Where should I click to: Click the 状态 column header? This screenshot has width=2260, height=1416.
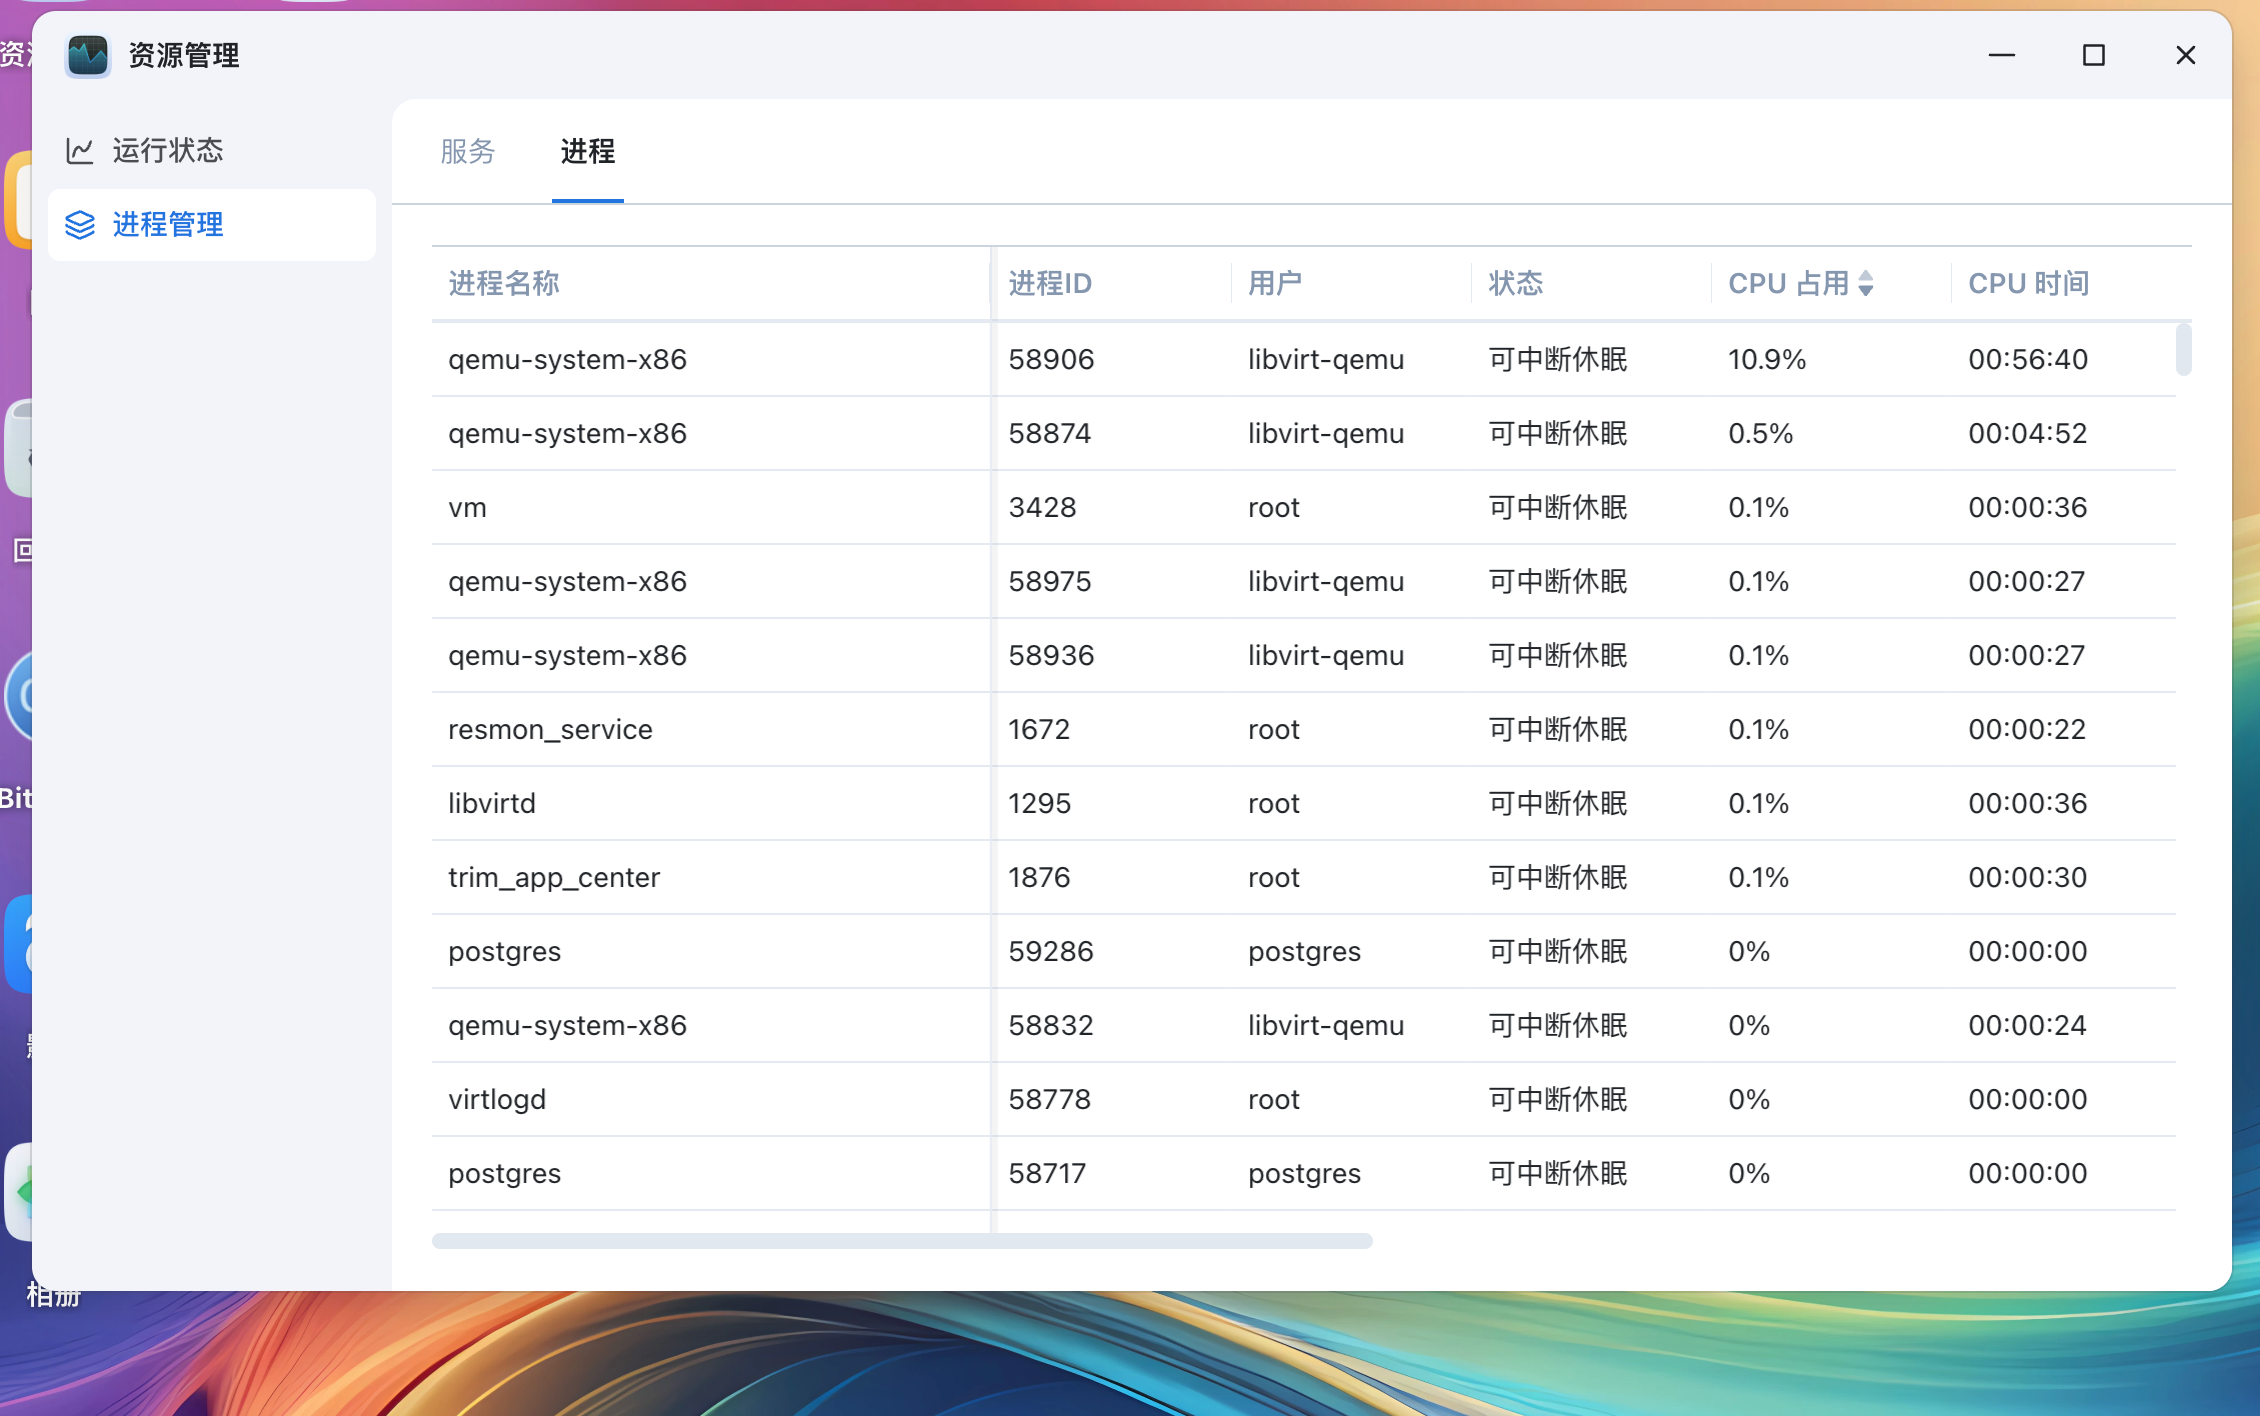pyautogui.click(x=1516, y=284)
